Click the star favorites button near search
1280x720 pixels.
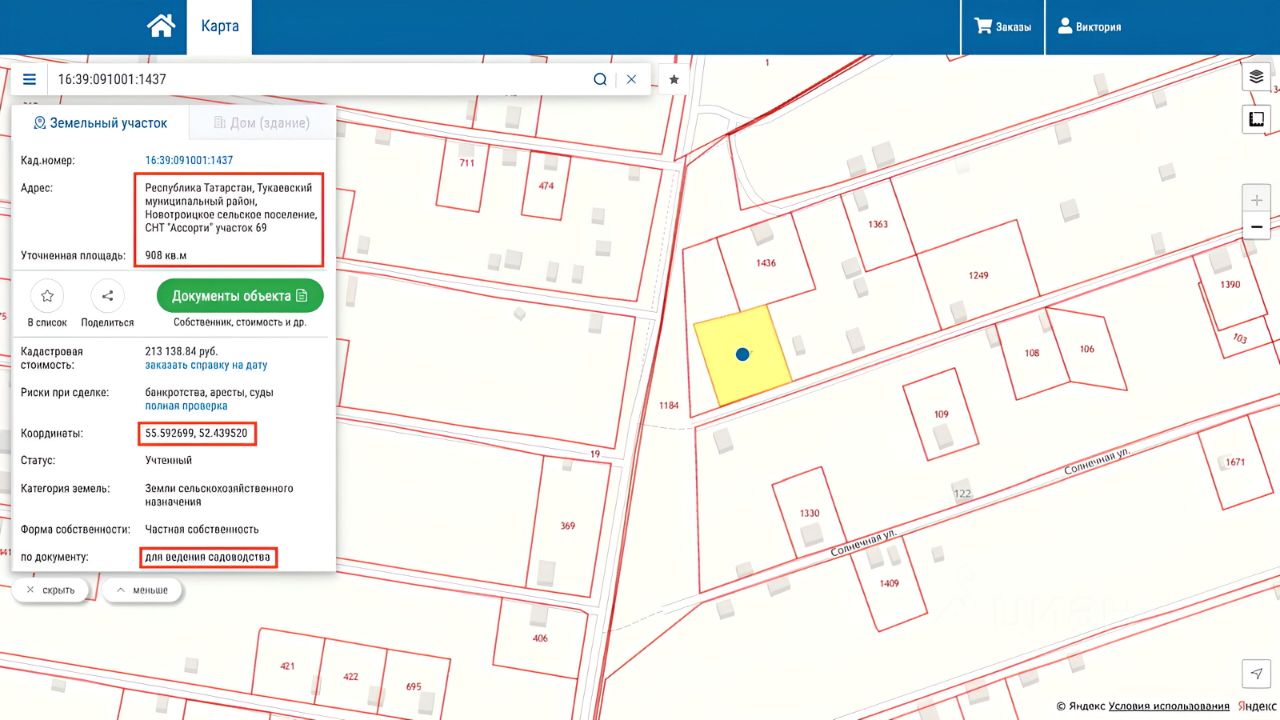coord(674,79)
